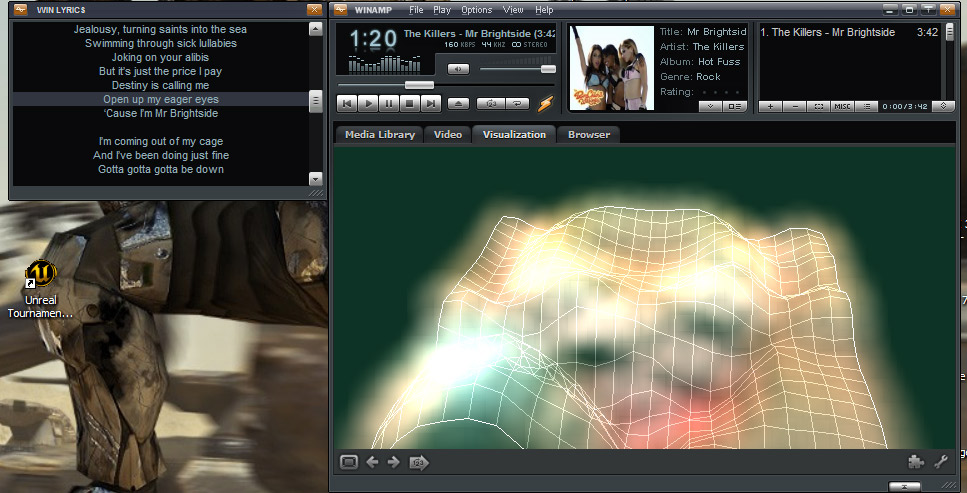
Task: Open the Media Library tab
Action: [380, 135]
